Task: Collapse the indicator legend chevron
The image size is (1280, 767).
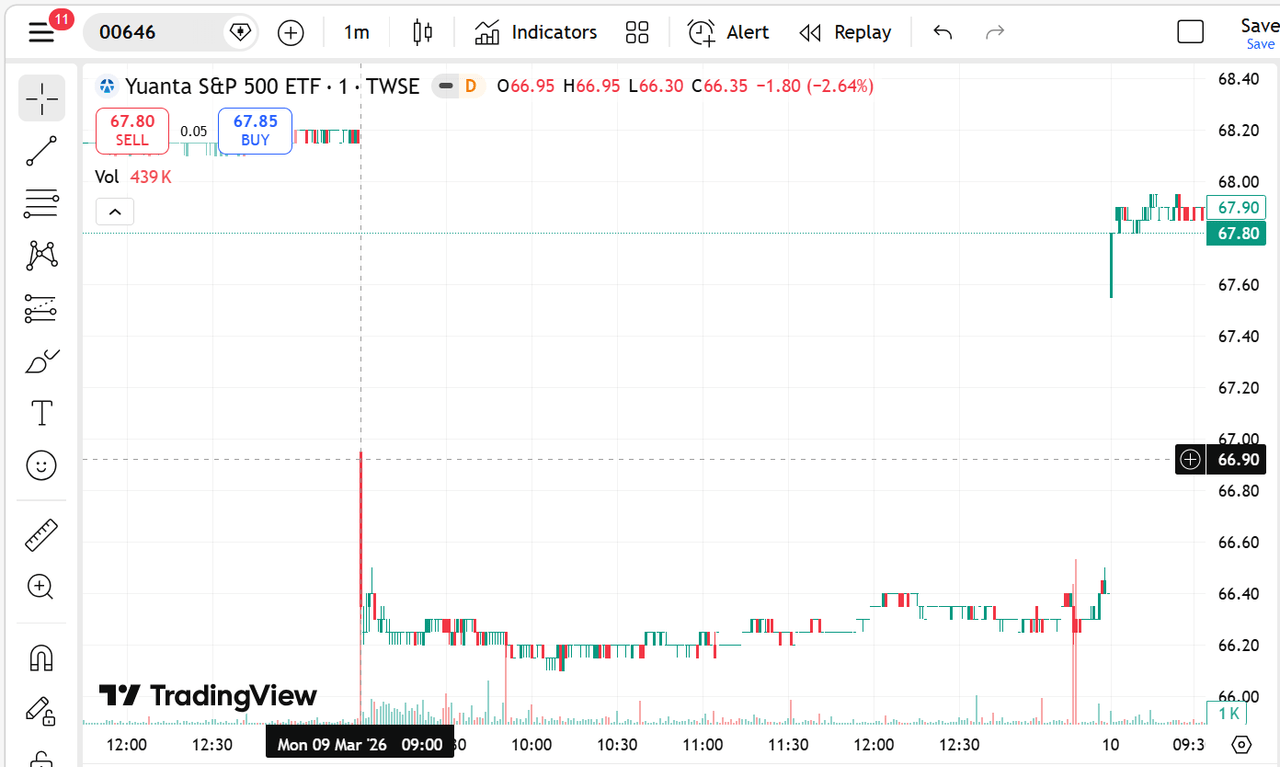Action: point(115,212)
